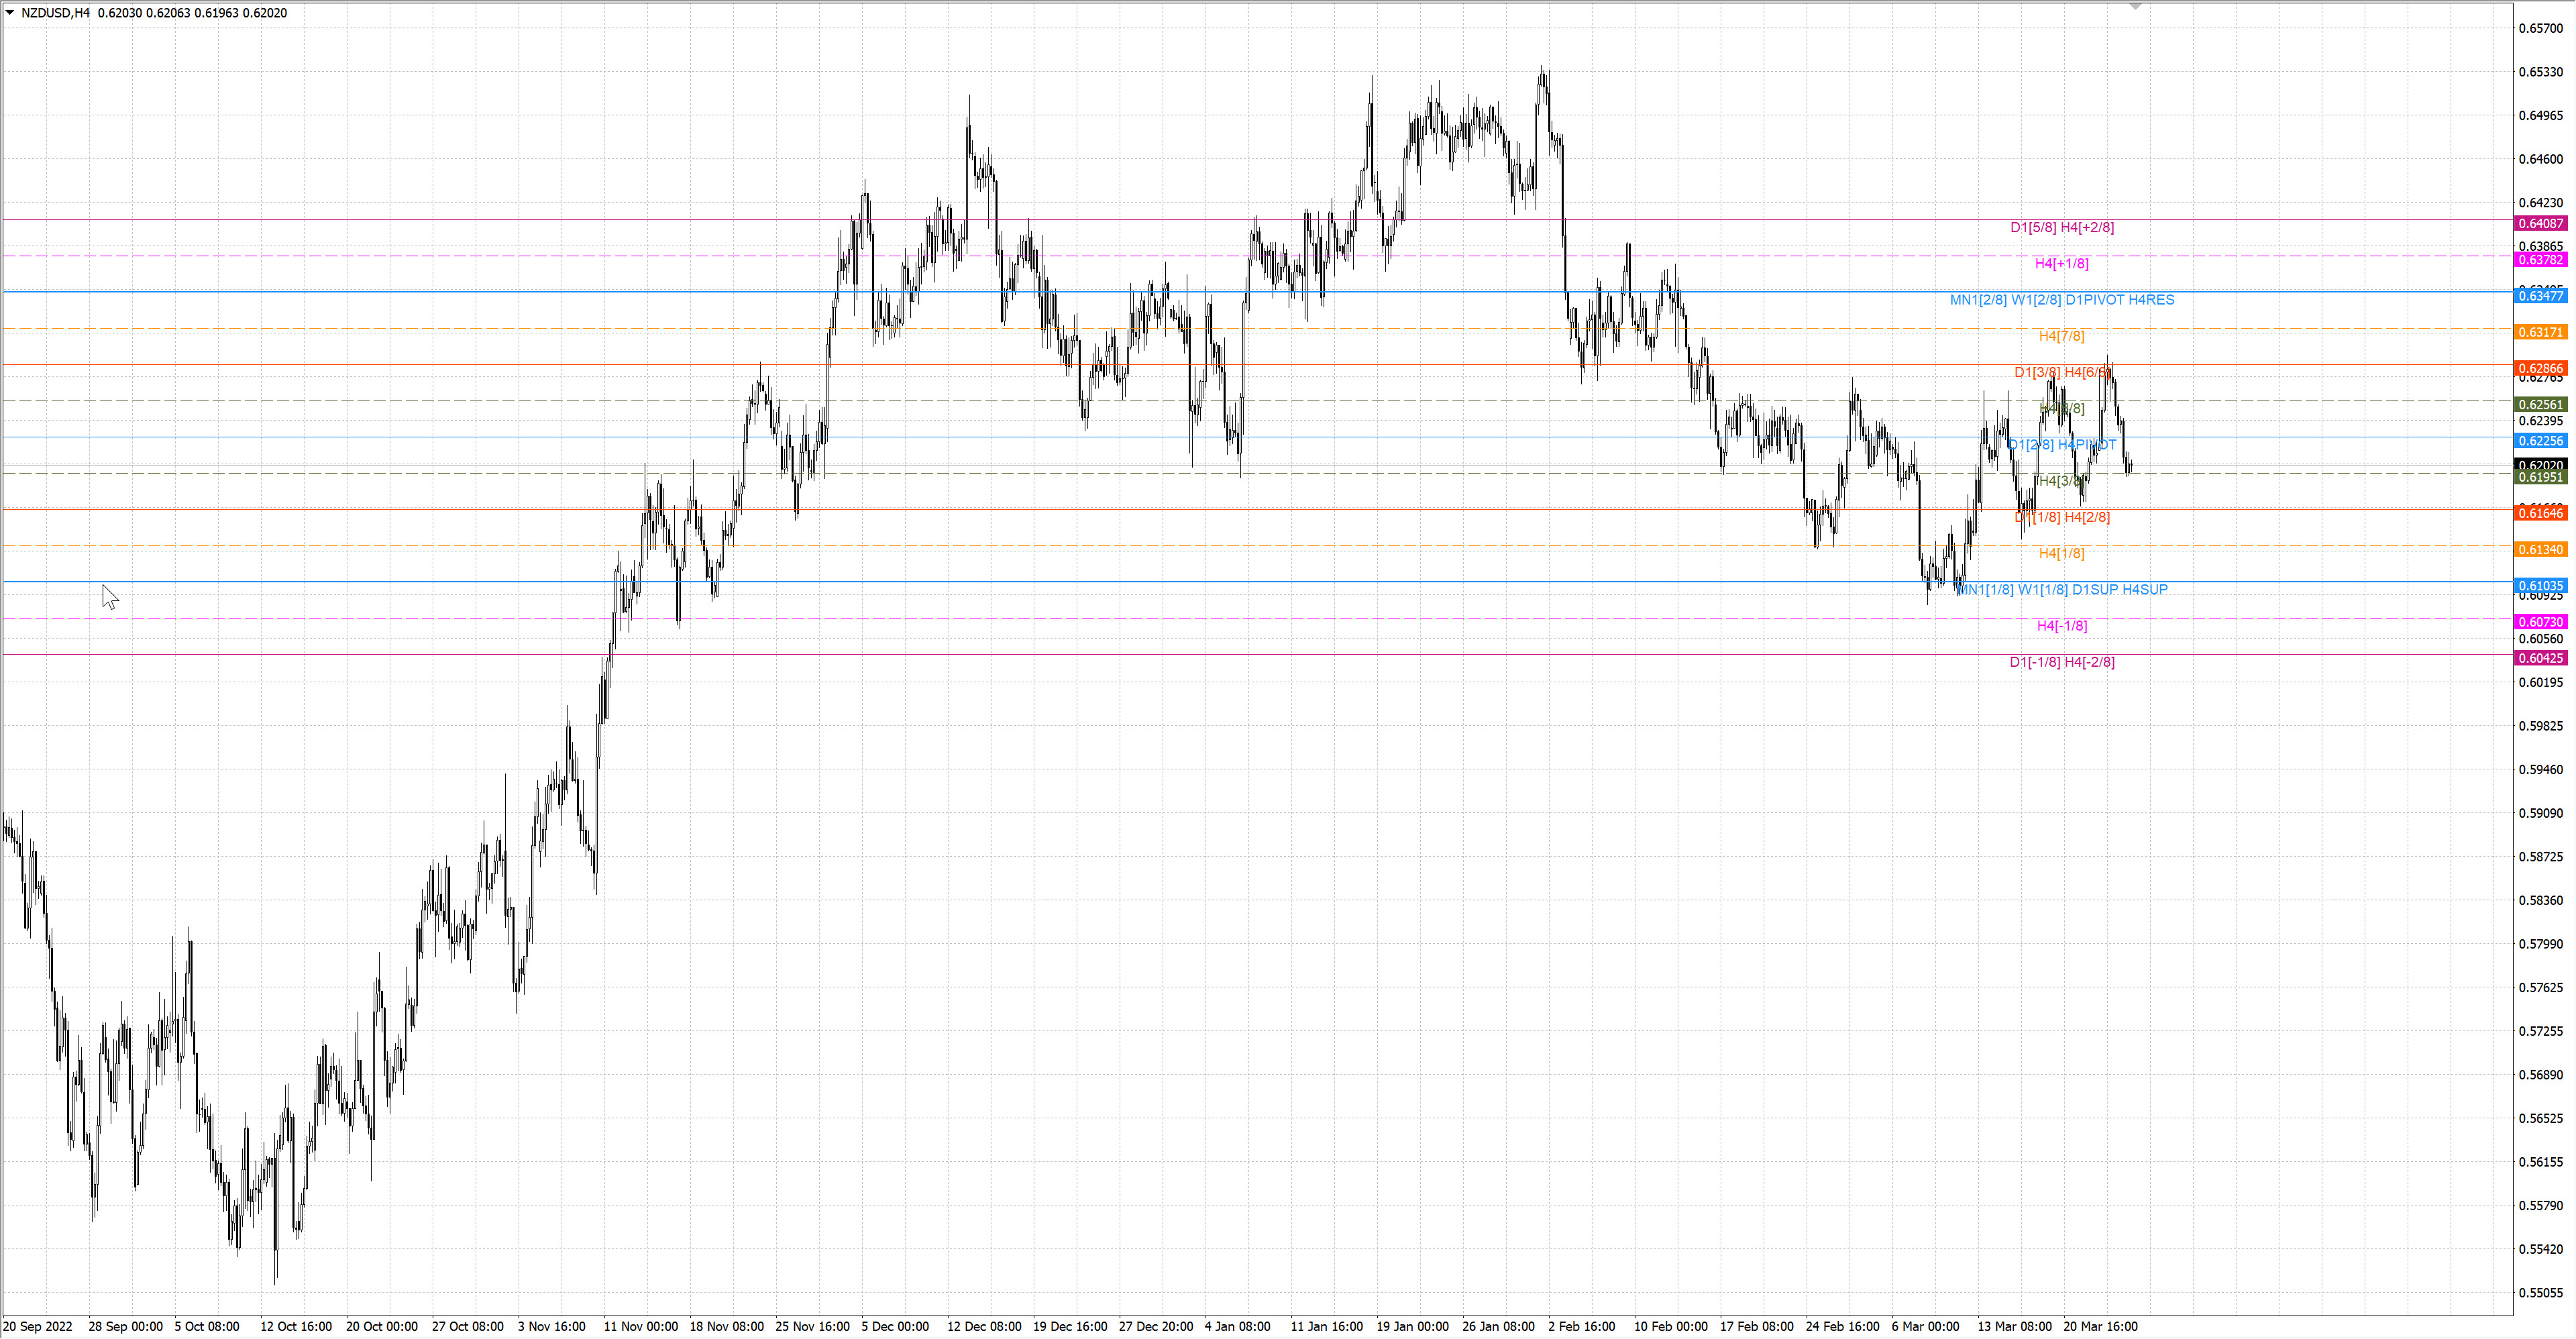Click the D1[5/8] H4[+2/8] level label
2576x1339 pixels.
(x=2062, y=228)
